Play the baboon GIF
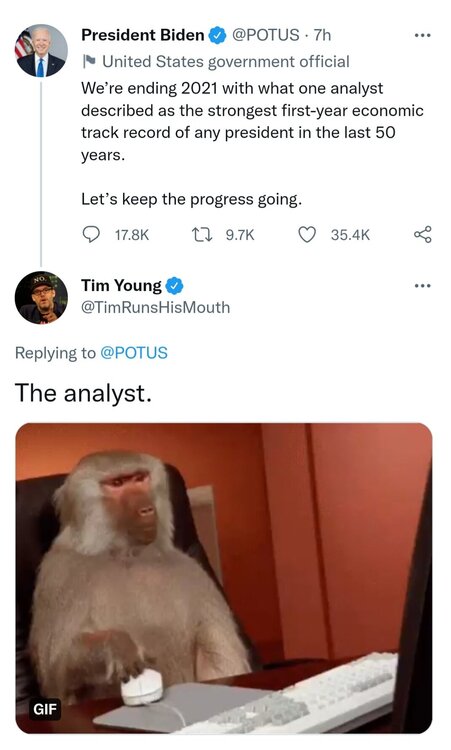This screenshot has width=451, height=750. (224, 578)
